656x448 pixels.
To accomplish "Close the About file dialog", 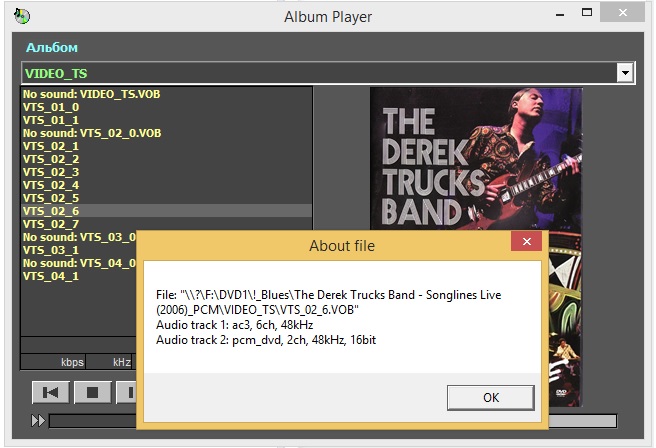I will pyautogui.click(x=526, y=241).
